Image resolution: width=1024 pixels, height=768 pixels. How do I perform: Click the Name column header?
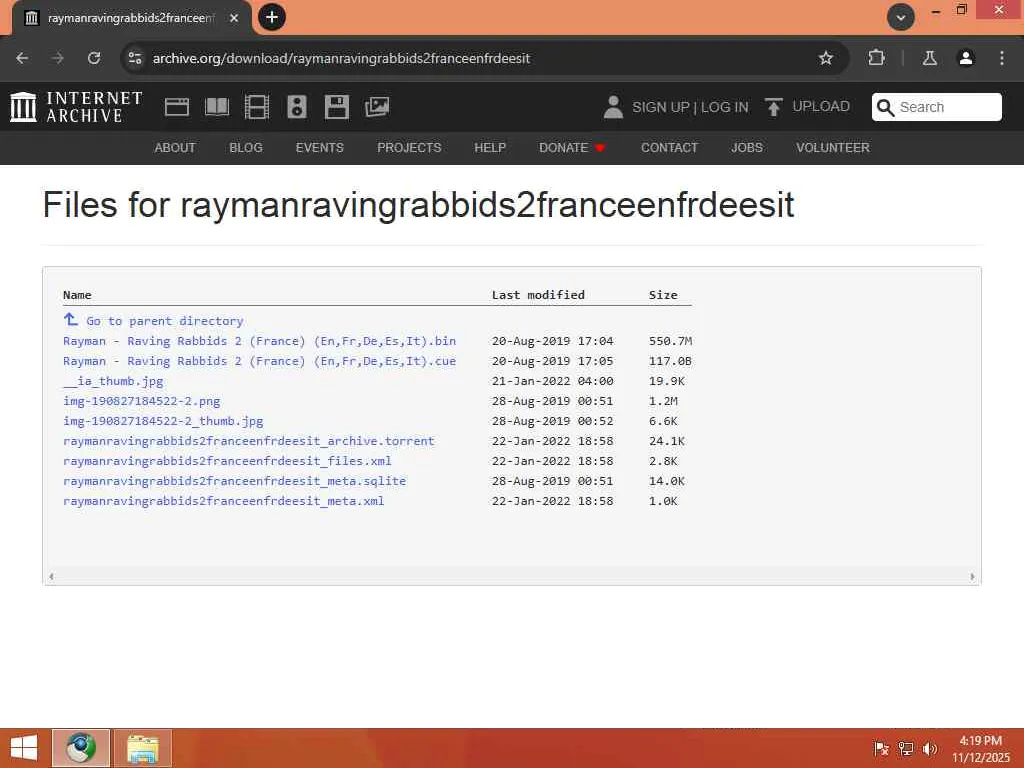[77, 295]
